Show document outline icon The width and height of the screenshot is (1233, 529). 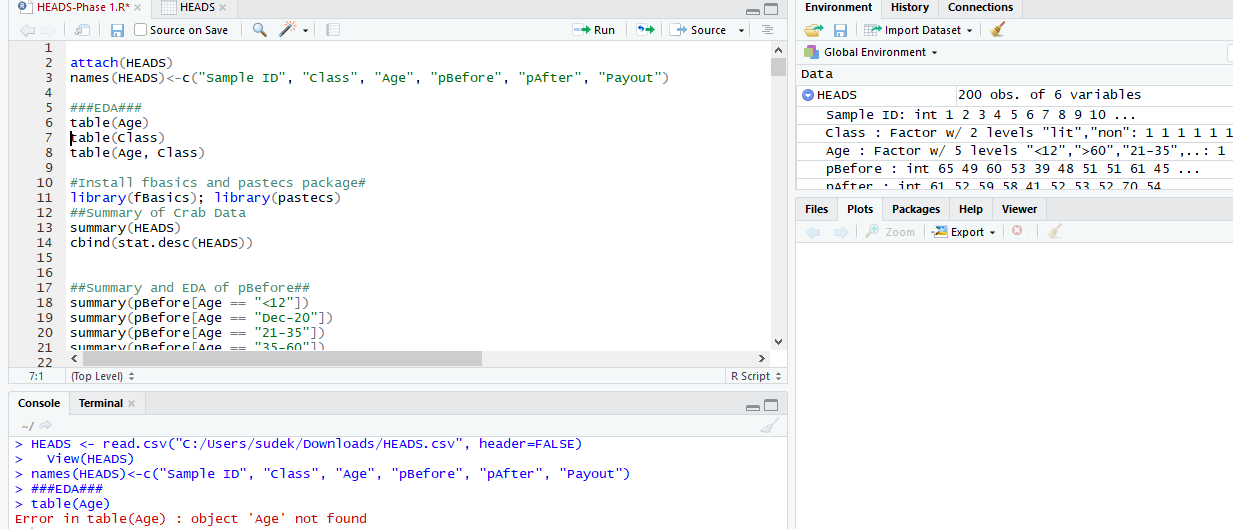point(767,30)
